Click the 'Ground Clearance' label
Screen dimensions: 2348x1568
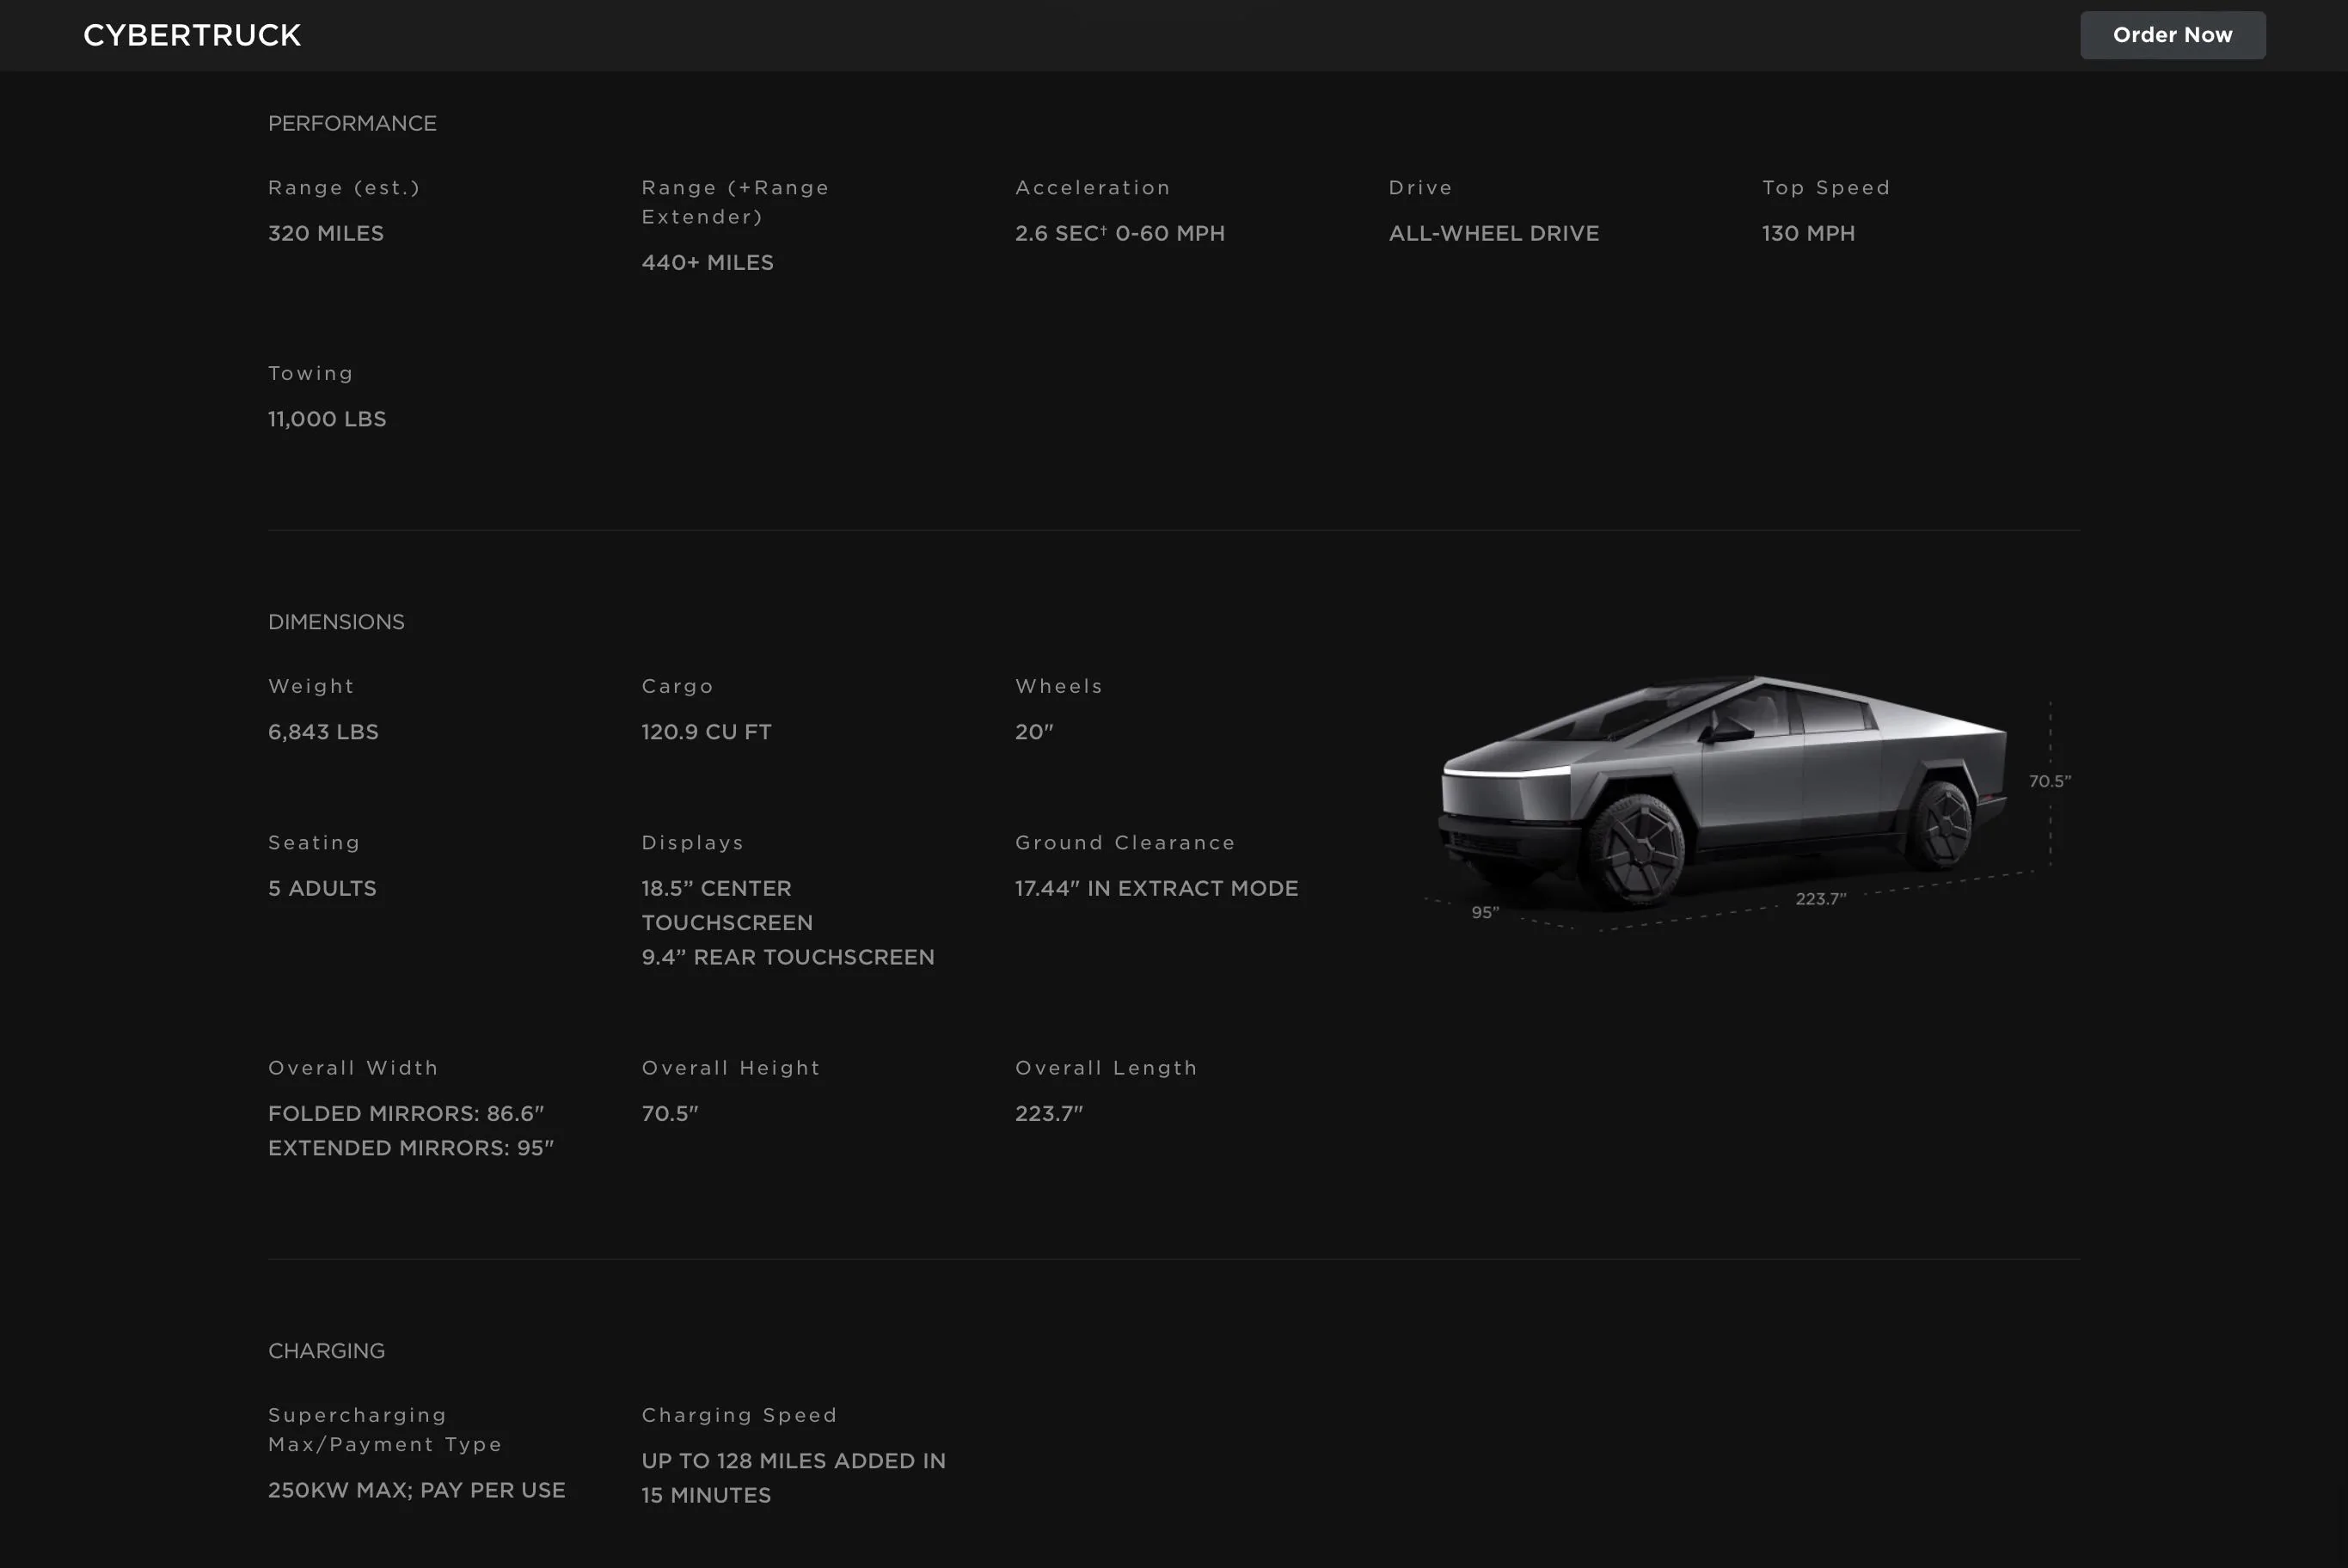[x=1125, y=843]
